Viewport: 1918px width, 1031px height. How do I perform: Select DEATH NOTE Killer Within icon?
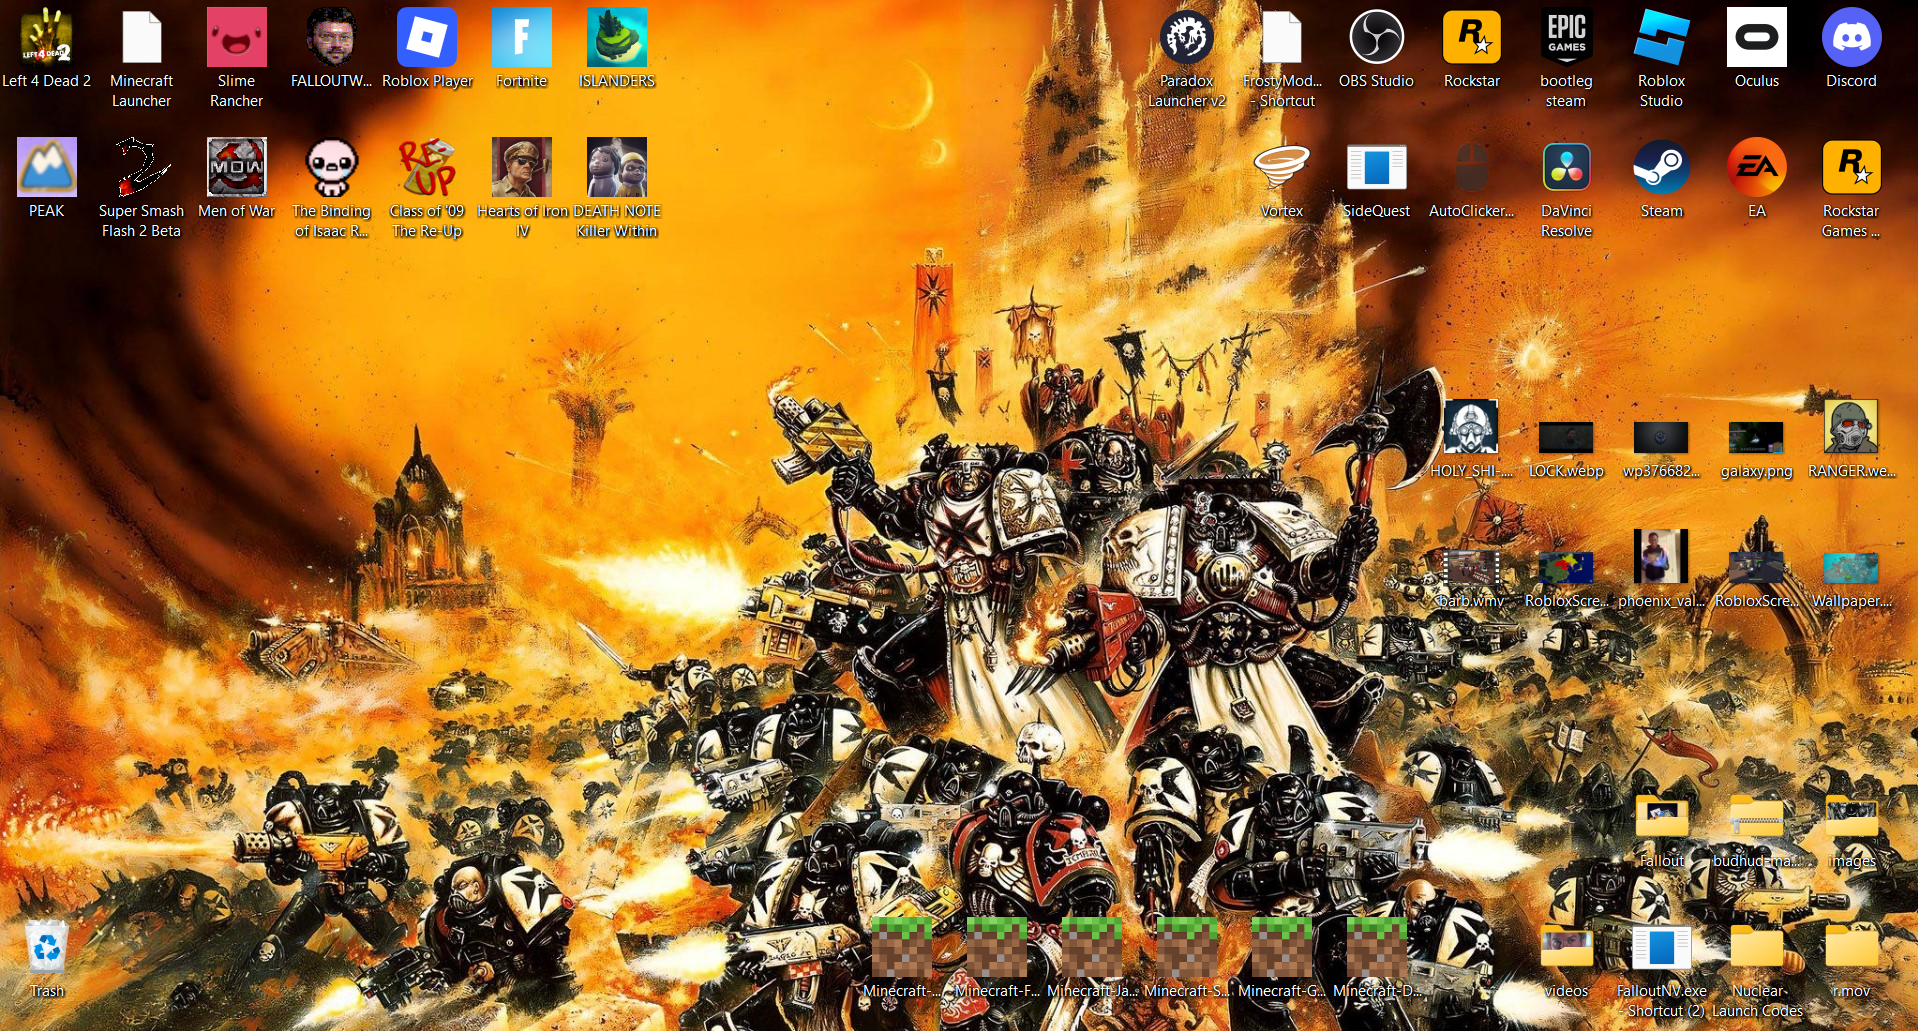[617, 167]
